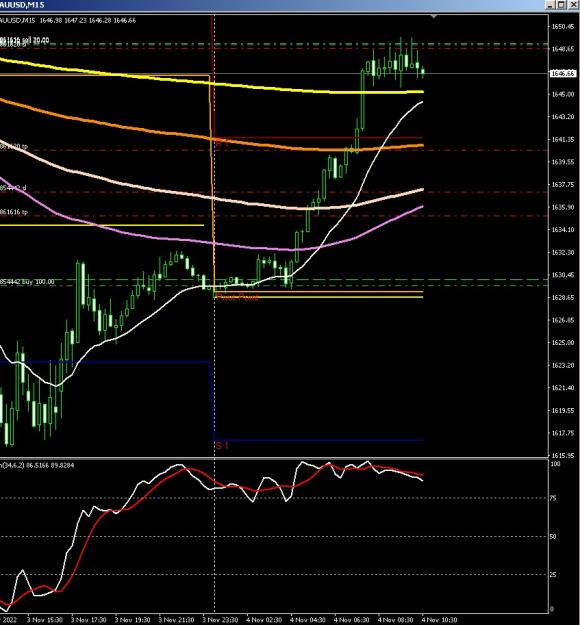Click the chart window title XAUUSD,M15
The image size is (580, 625).
[22, 5]
